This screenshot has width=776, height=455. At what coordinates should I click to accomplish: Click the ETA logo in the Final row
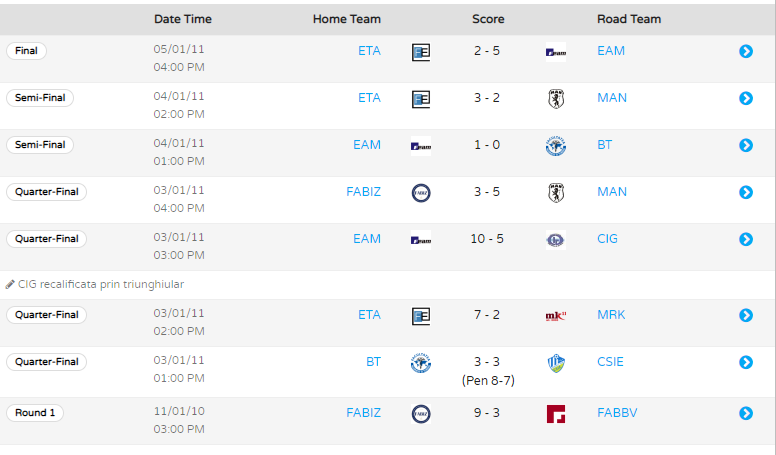click(x=421, y=52)
